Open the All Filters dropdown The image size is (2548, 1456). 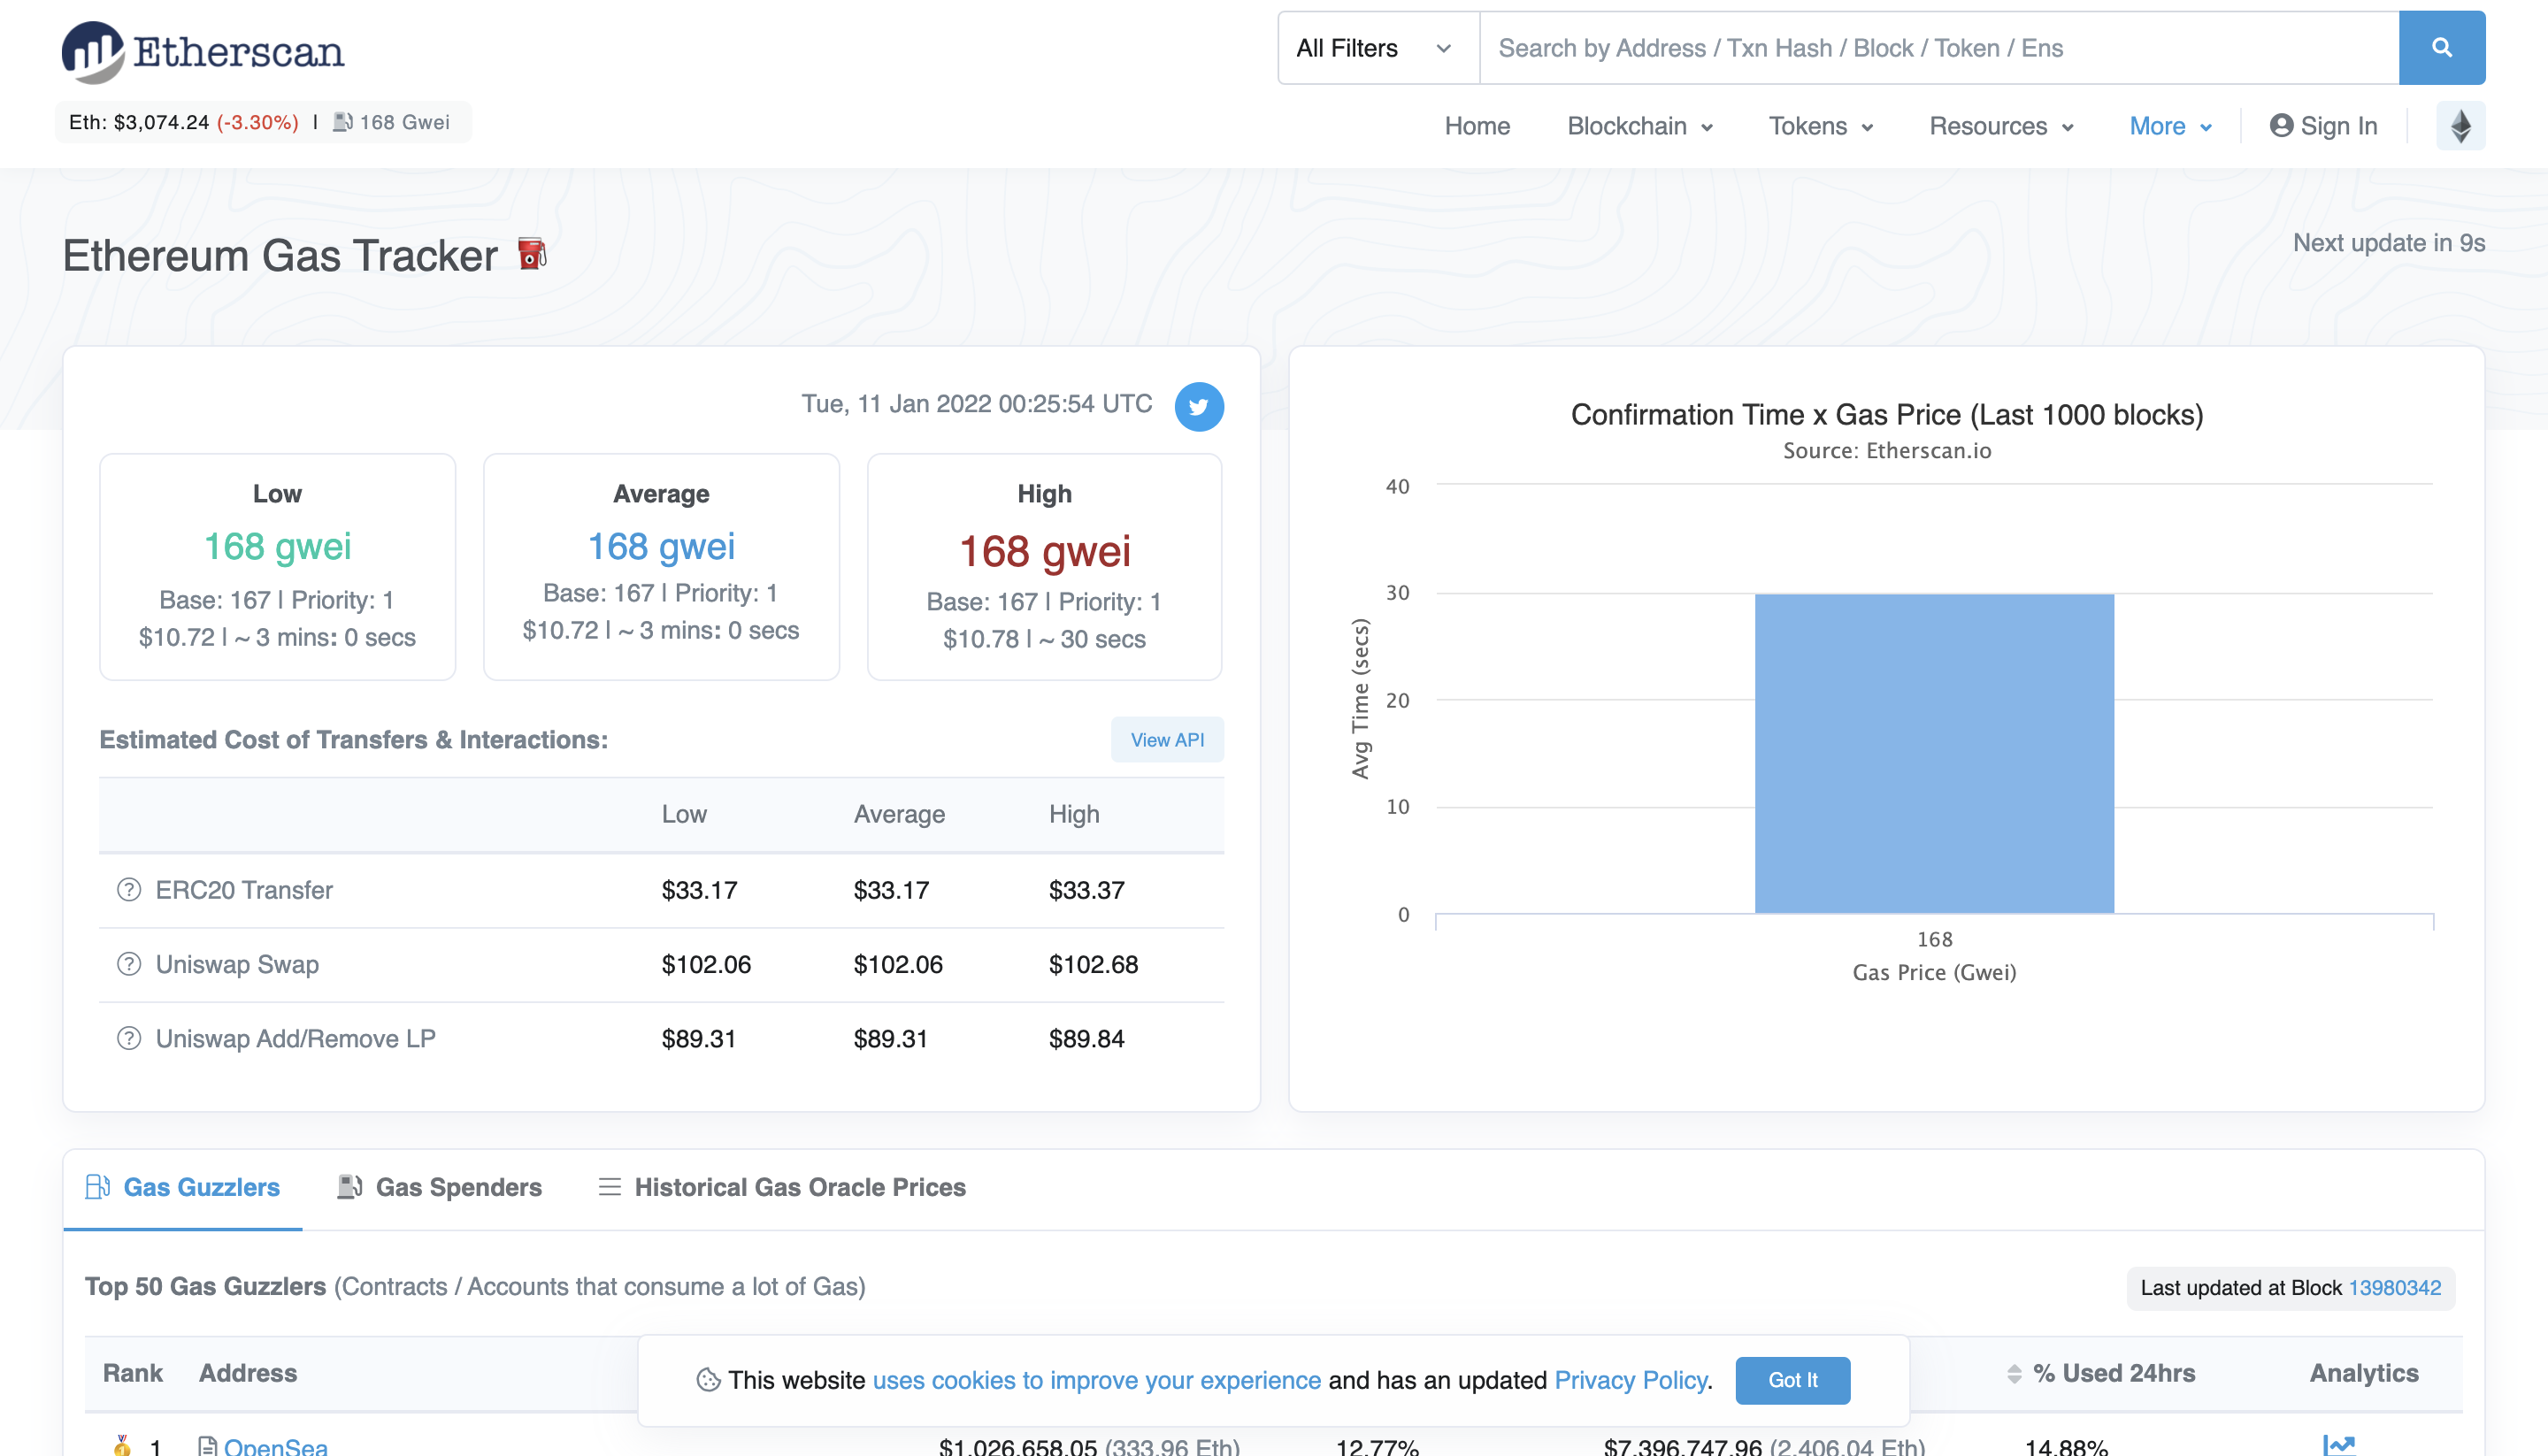(x=1376, y=48)
